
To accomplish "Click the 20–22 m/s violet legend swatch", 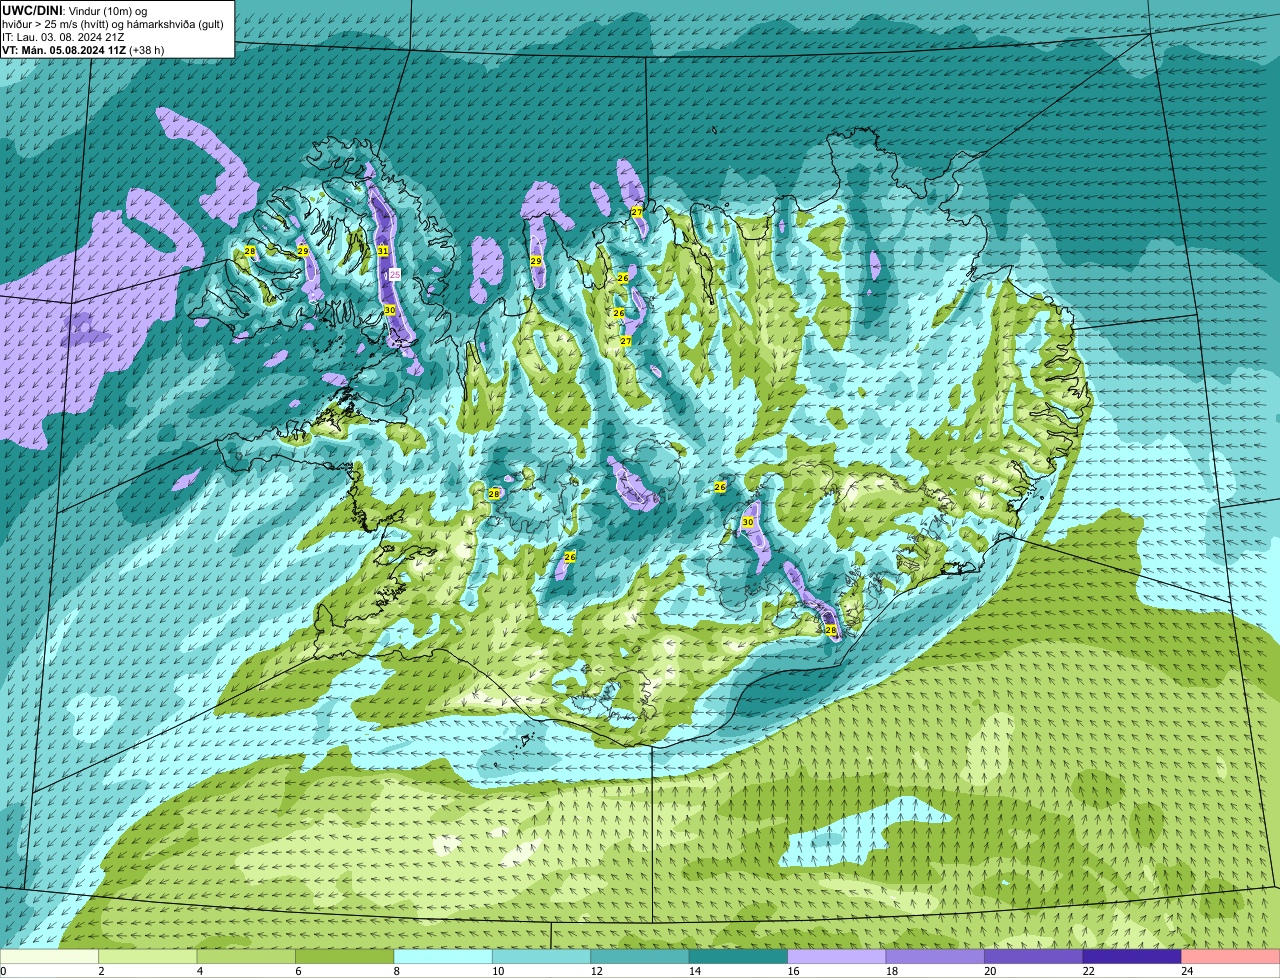I will [1034, 957].
